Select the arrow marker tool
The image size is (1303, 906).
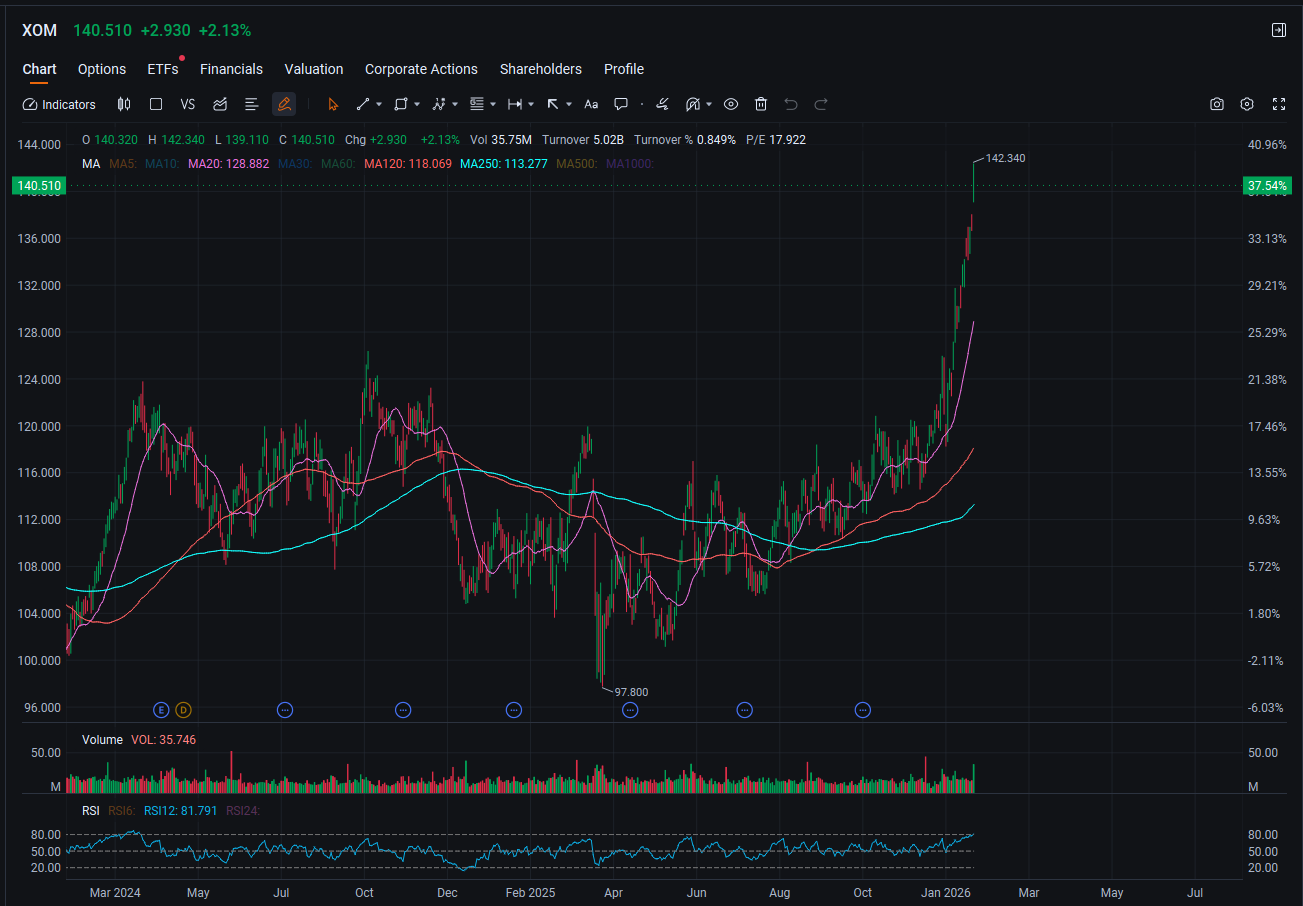(x=553, y=104)
